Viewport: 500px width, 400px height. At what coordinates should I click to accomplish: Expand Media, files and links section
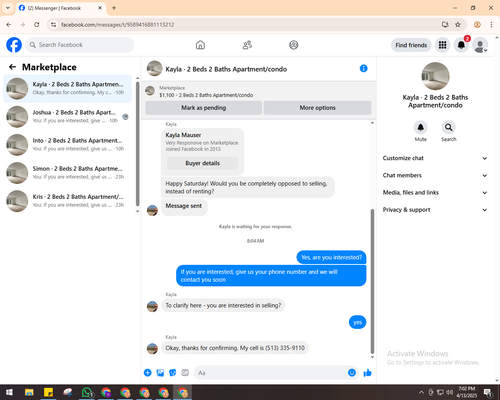point(435,192)
